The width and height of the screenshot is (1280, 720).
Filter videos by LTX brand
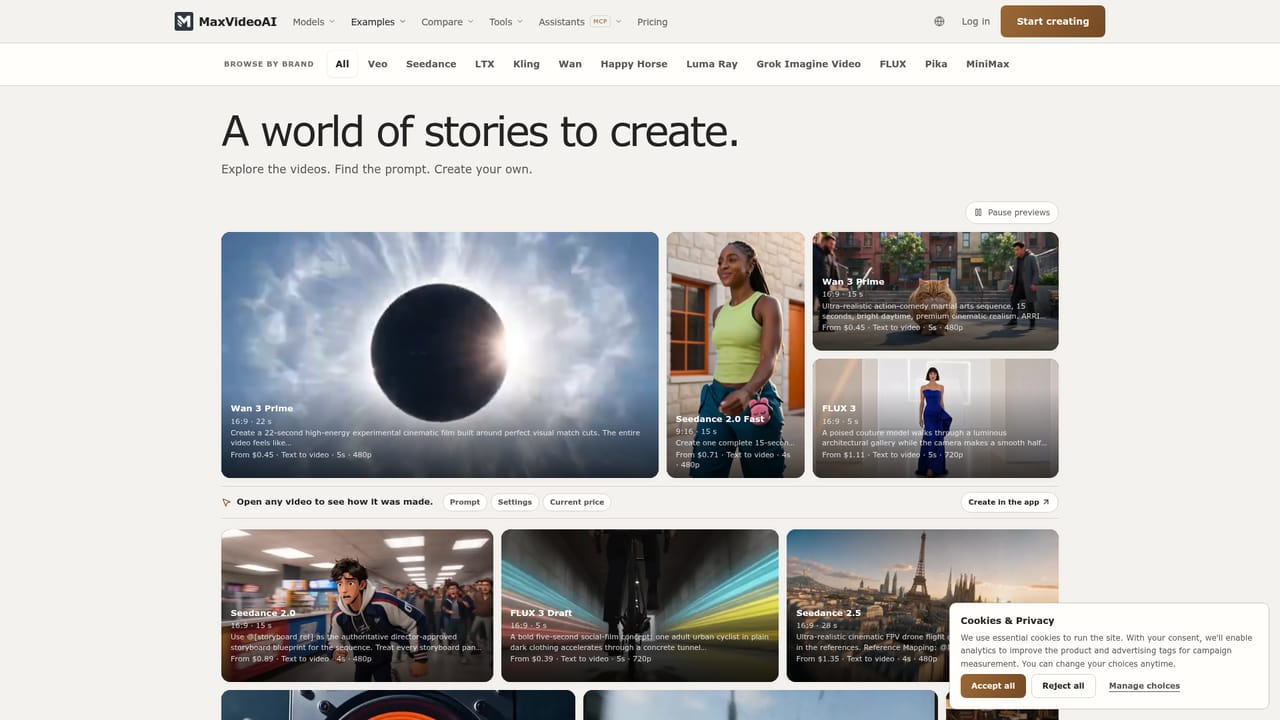point(485,64)
